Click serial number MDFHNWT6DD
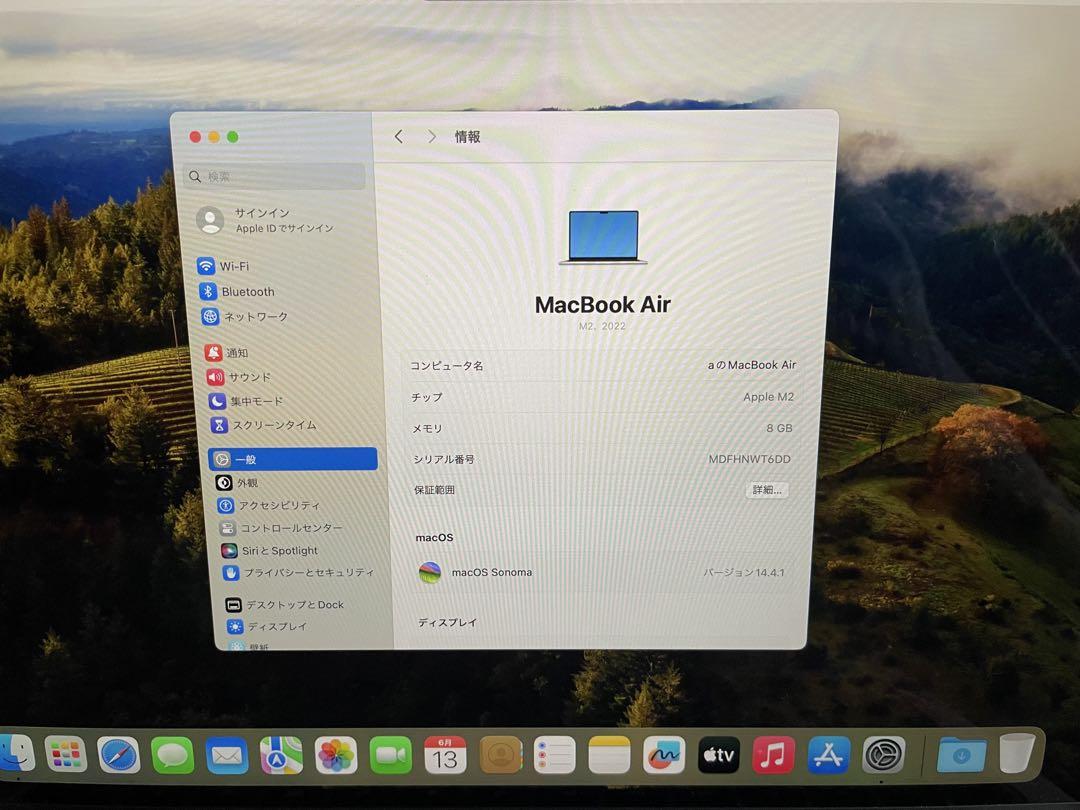This screenshot has width=1080, height=810. pyautogui.click(x=749, y=459)
